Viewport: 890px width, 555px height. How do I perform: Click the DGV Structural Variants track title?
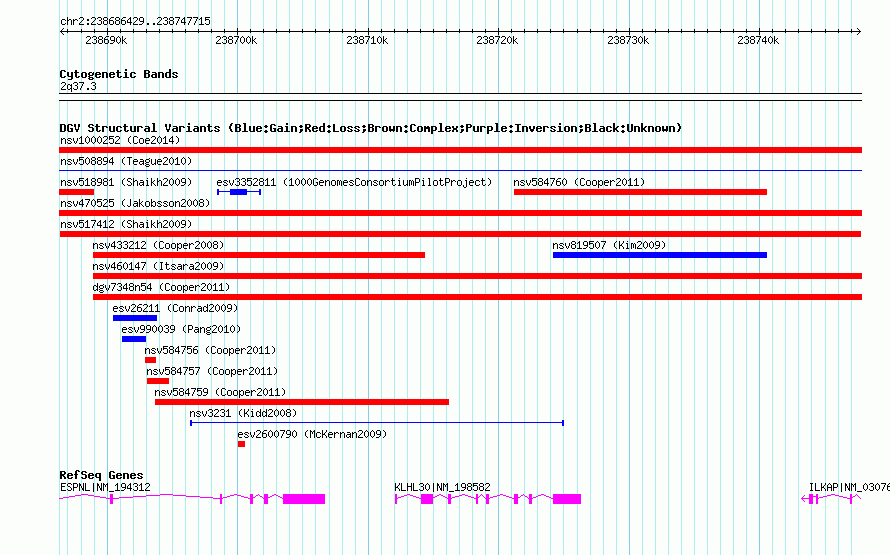coord(371,128)
